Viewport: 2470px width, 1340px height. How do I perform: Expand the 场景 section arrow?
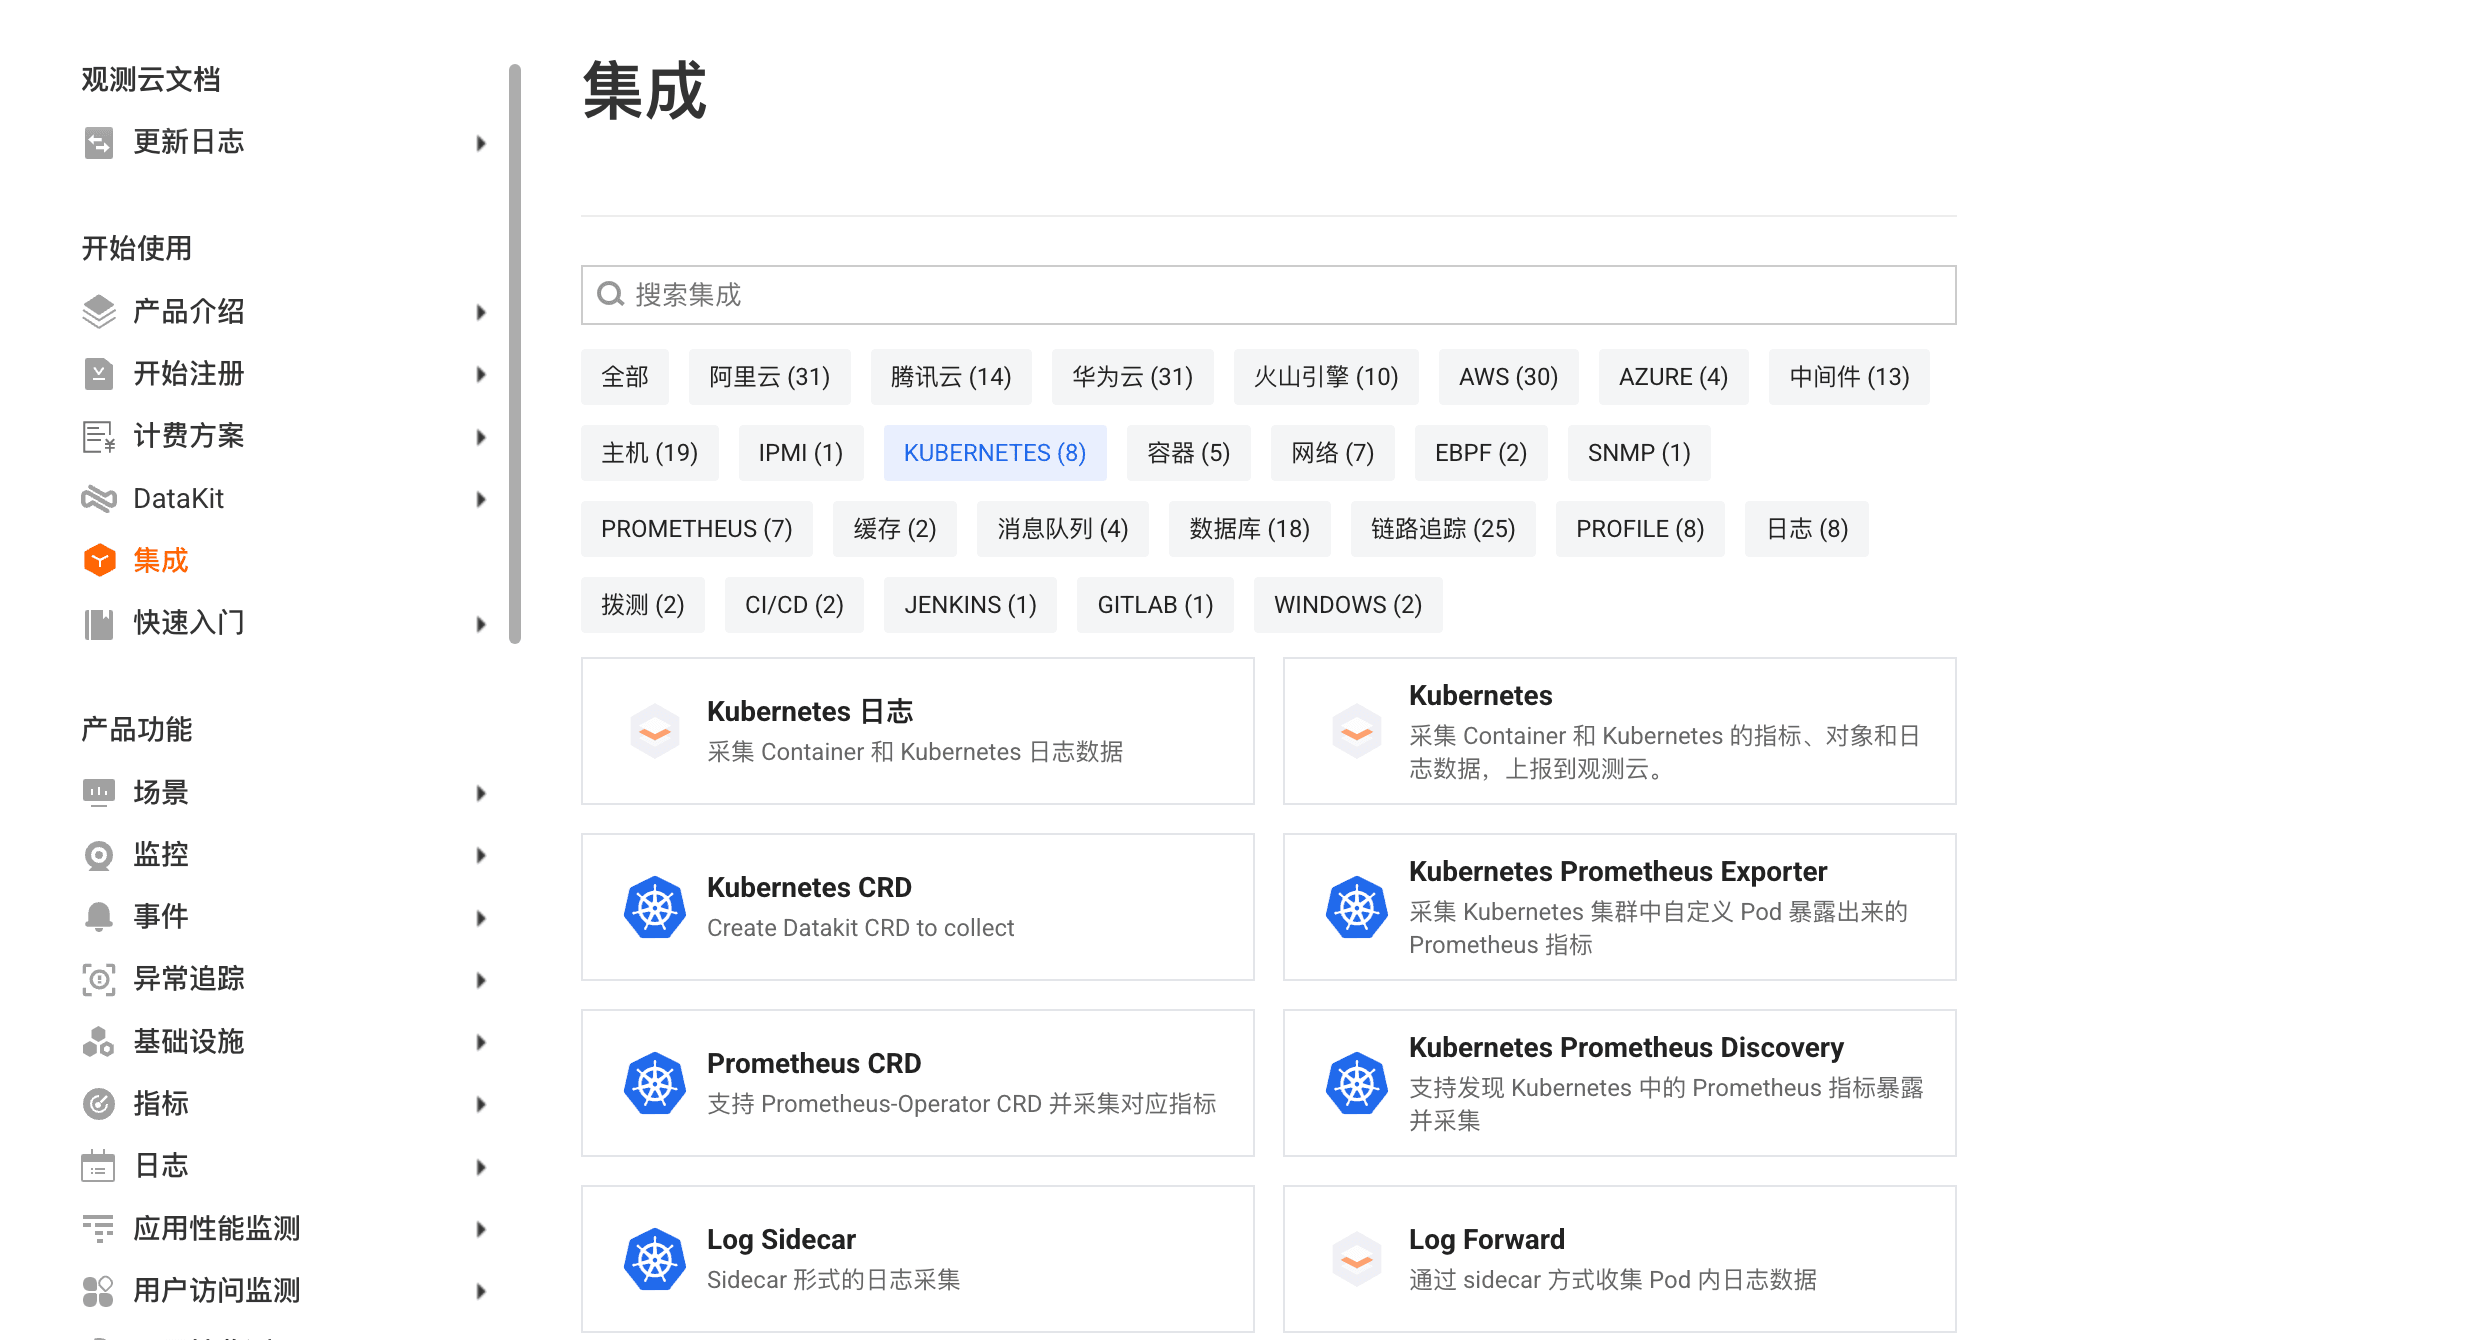pos(481,793)
